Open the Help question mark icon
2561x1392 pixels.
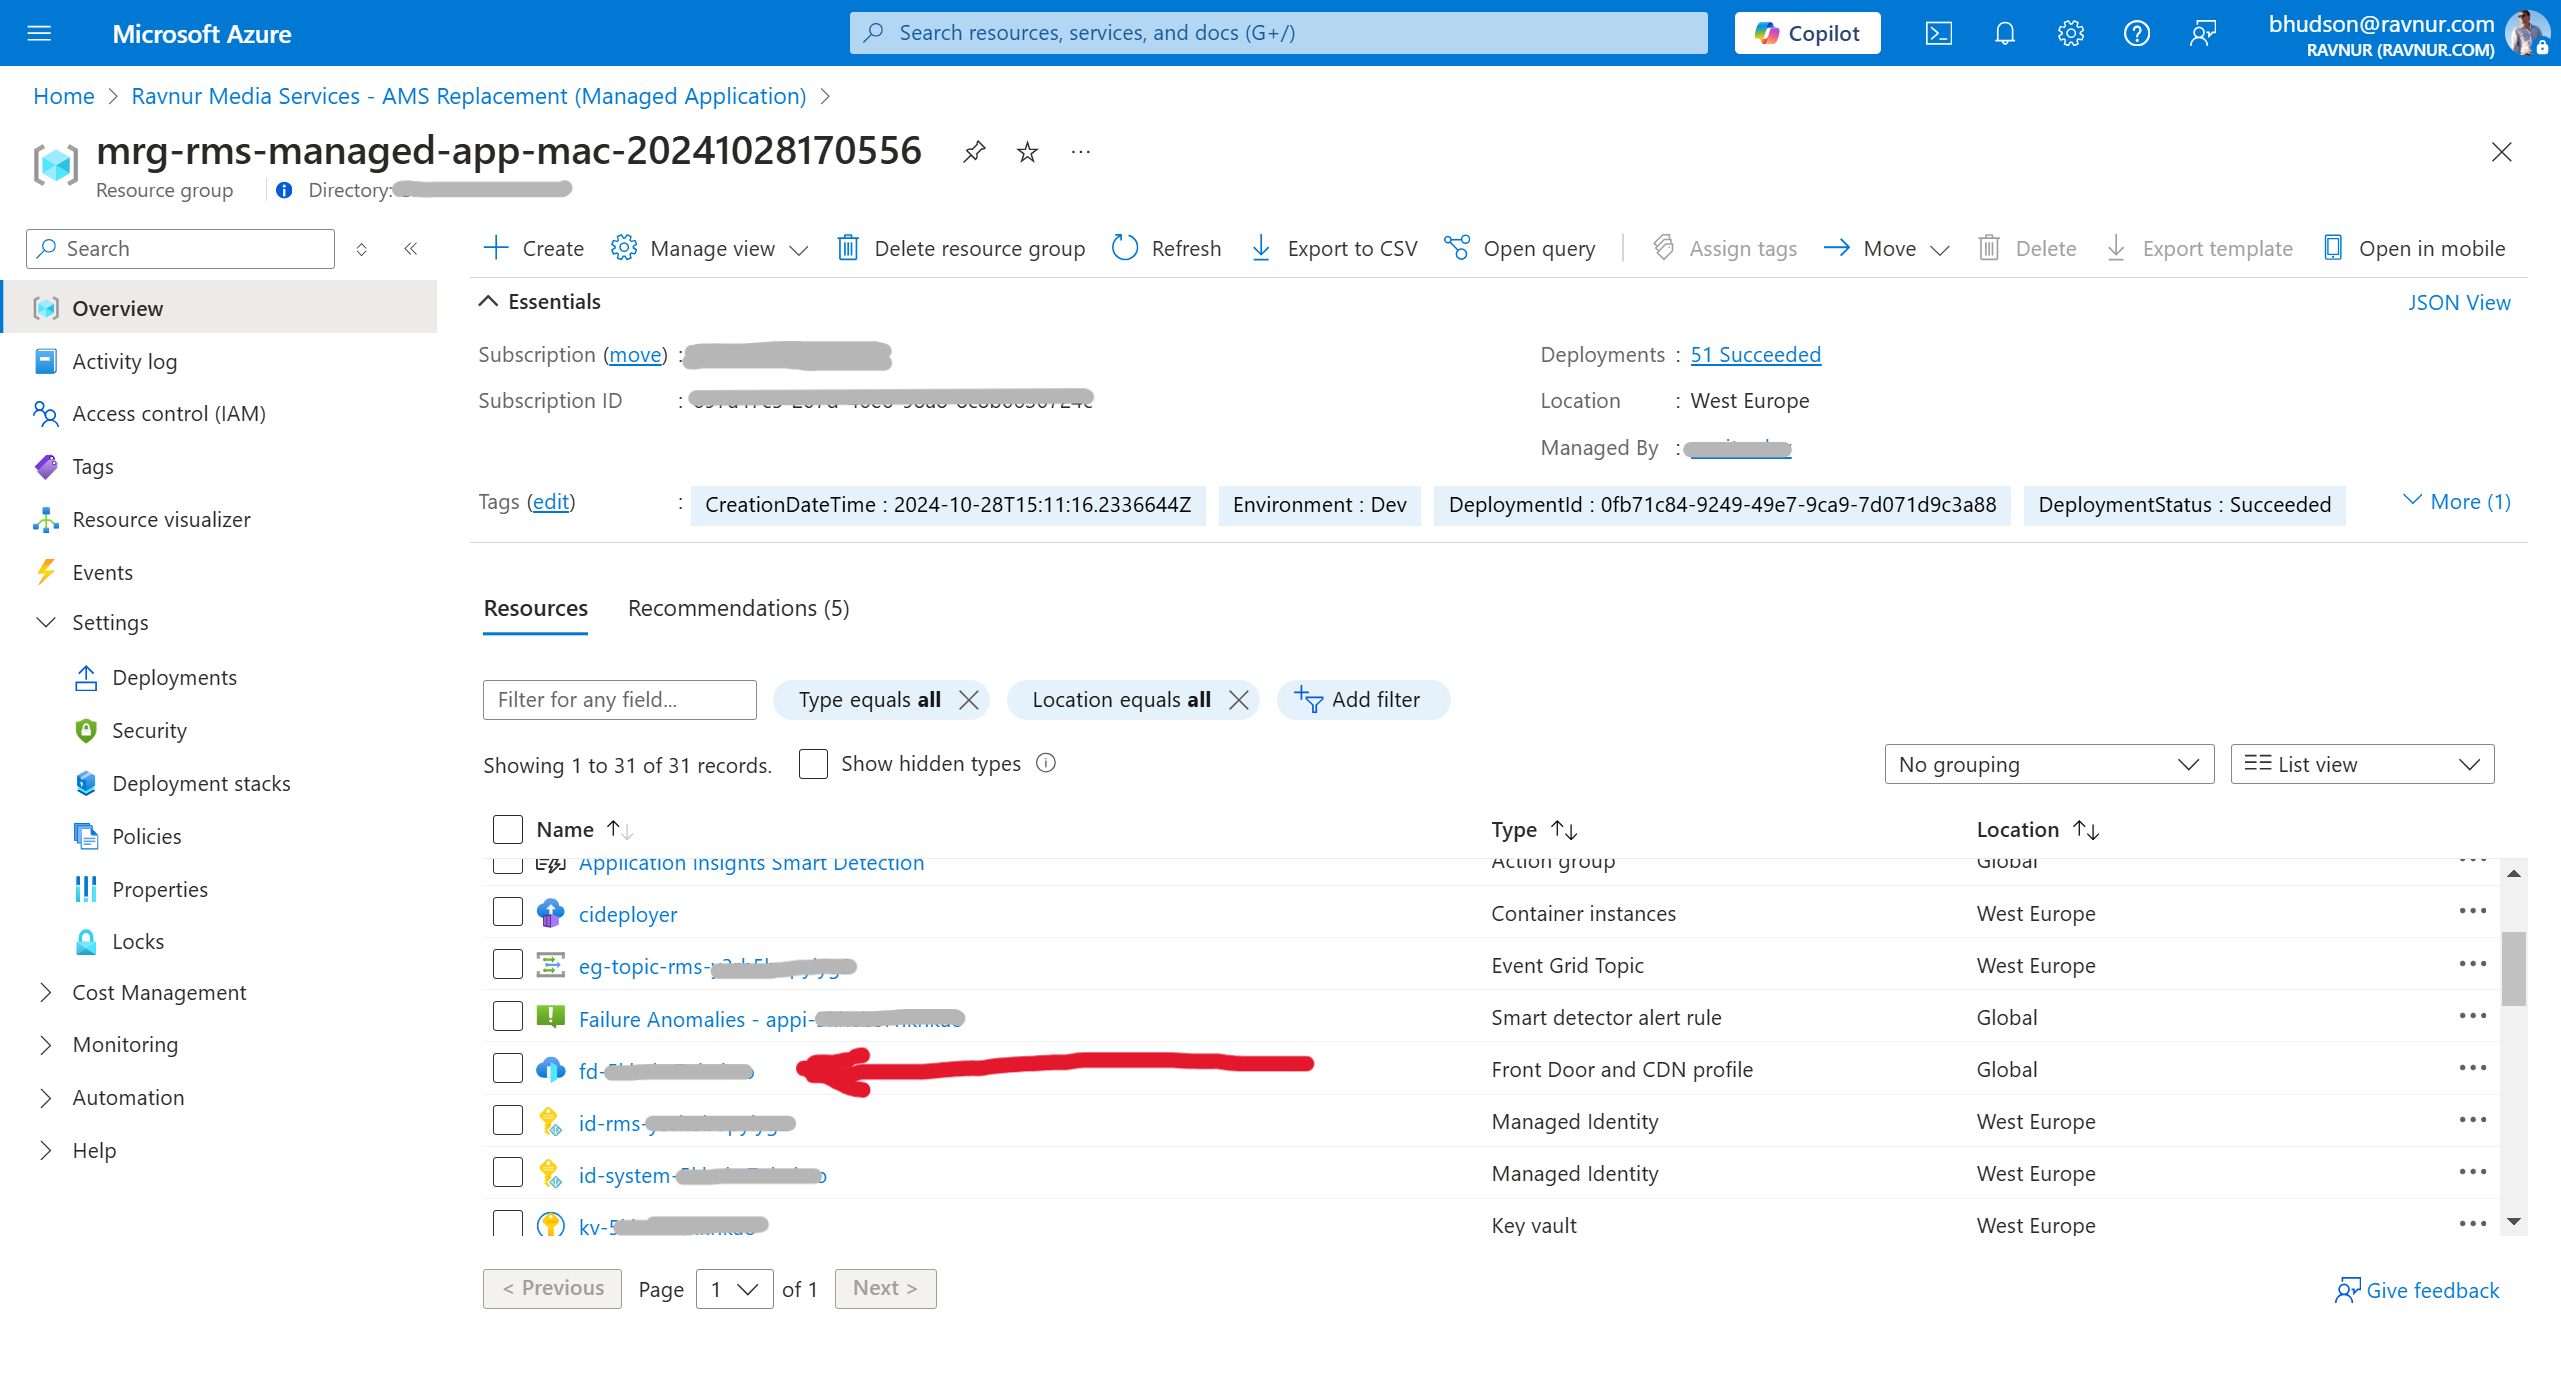[2136, 33]
